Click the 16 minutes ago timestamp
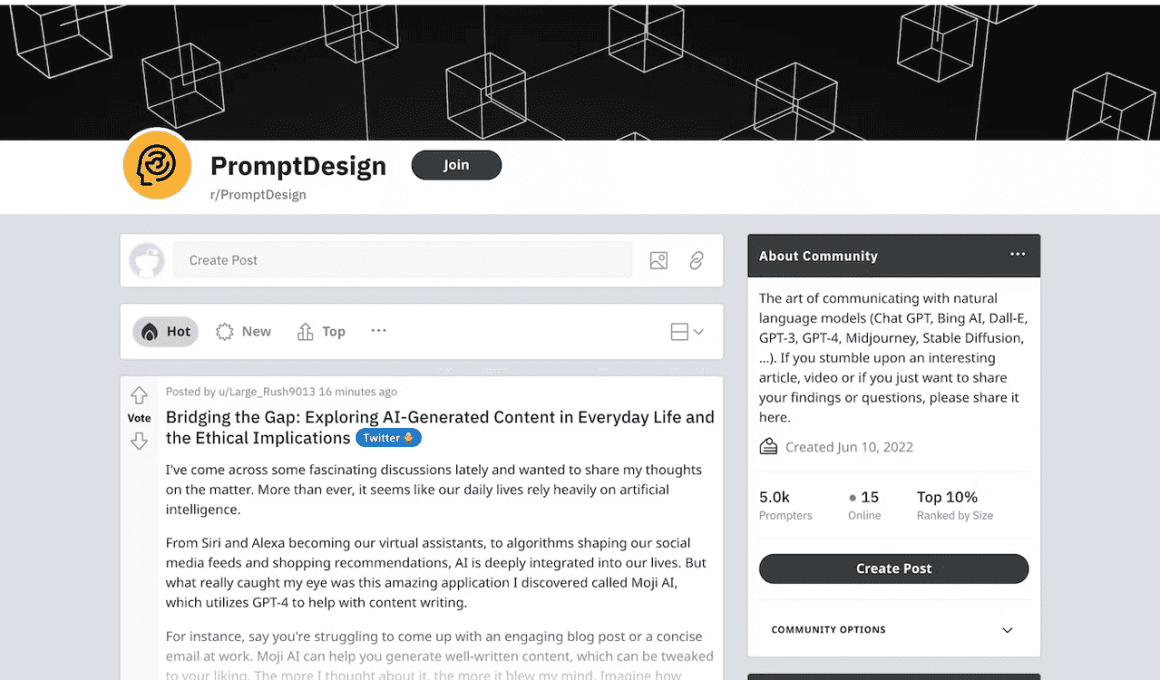 [358, 391]
